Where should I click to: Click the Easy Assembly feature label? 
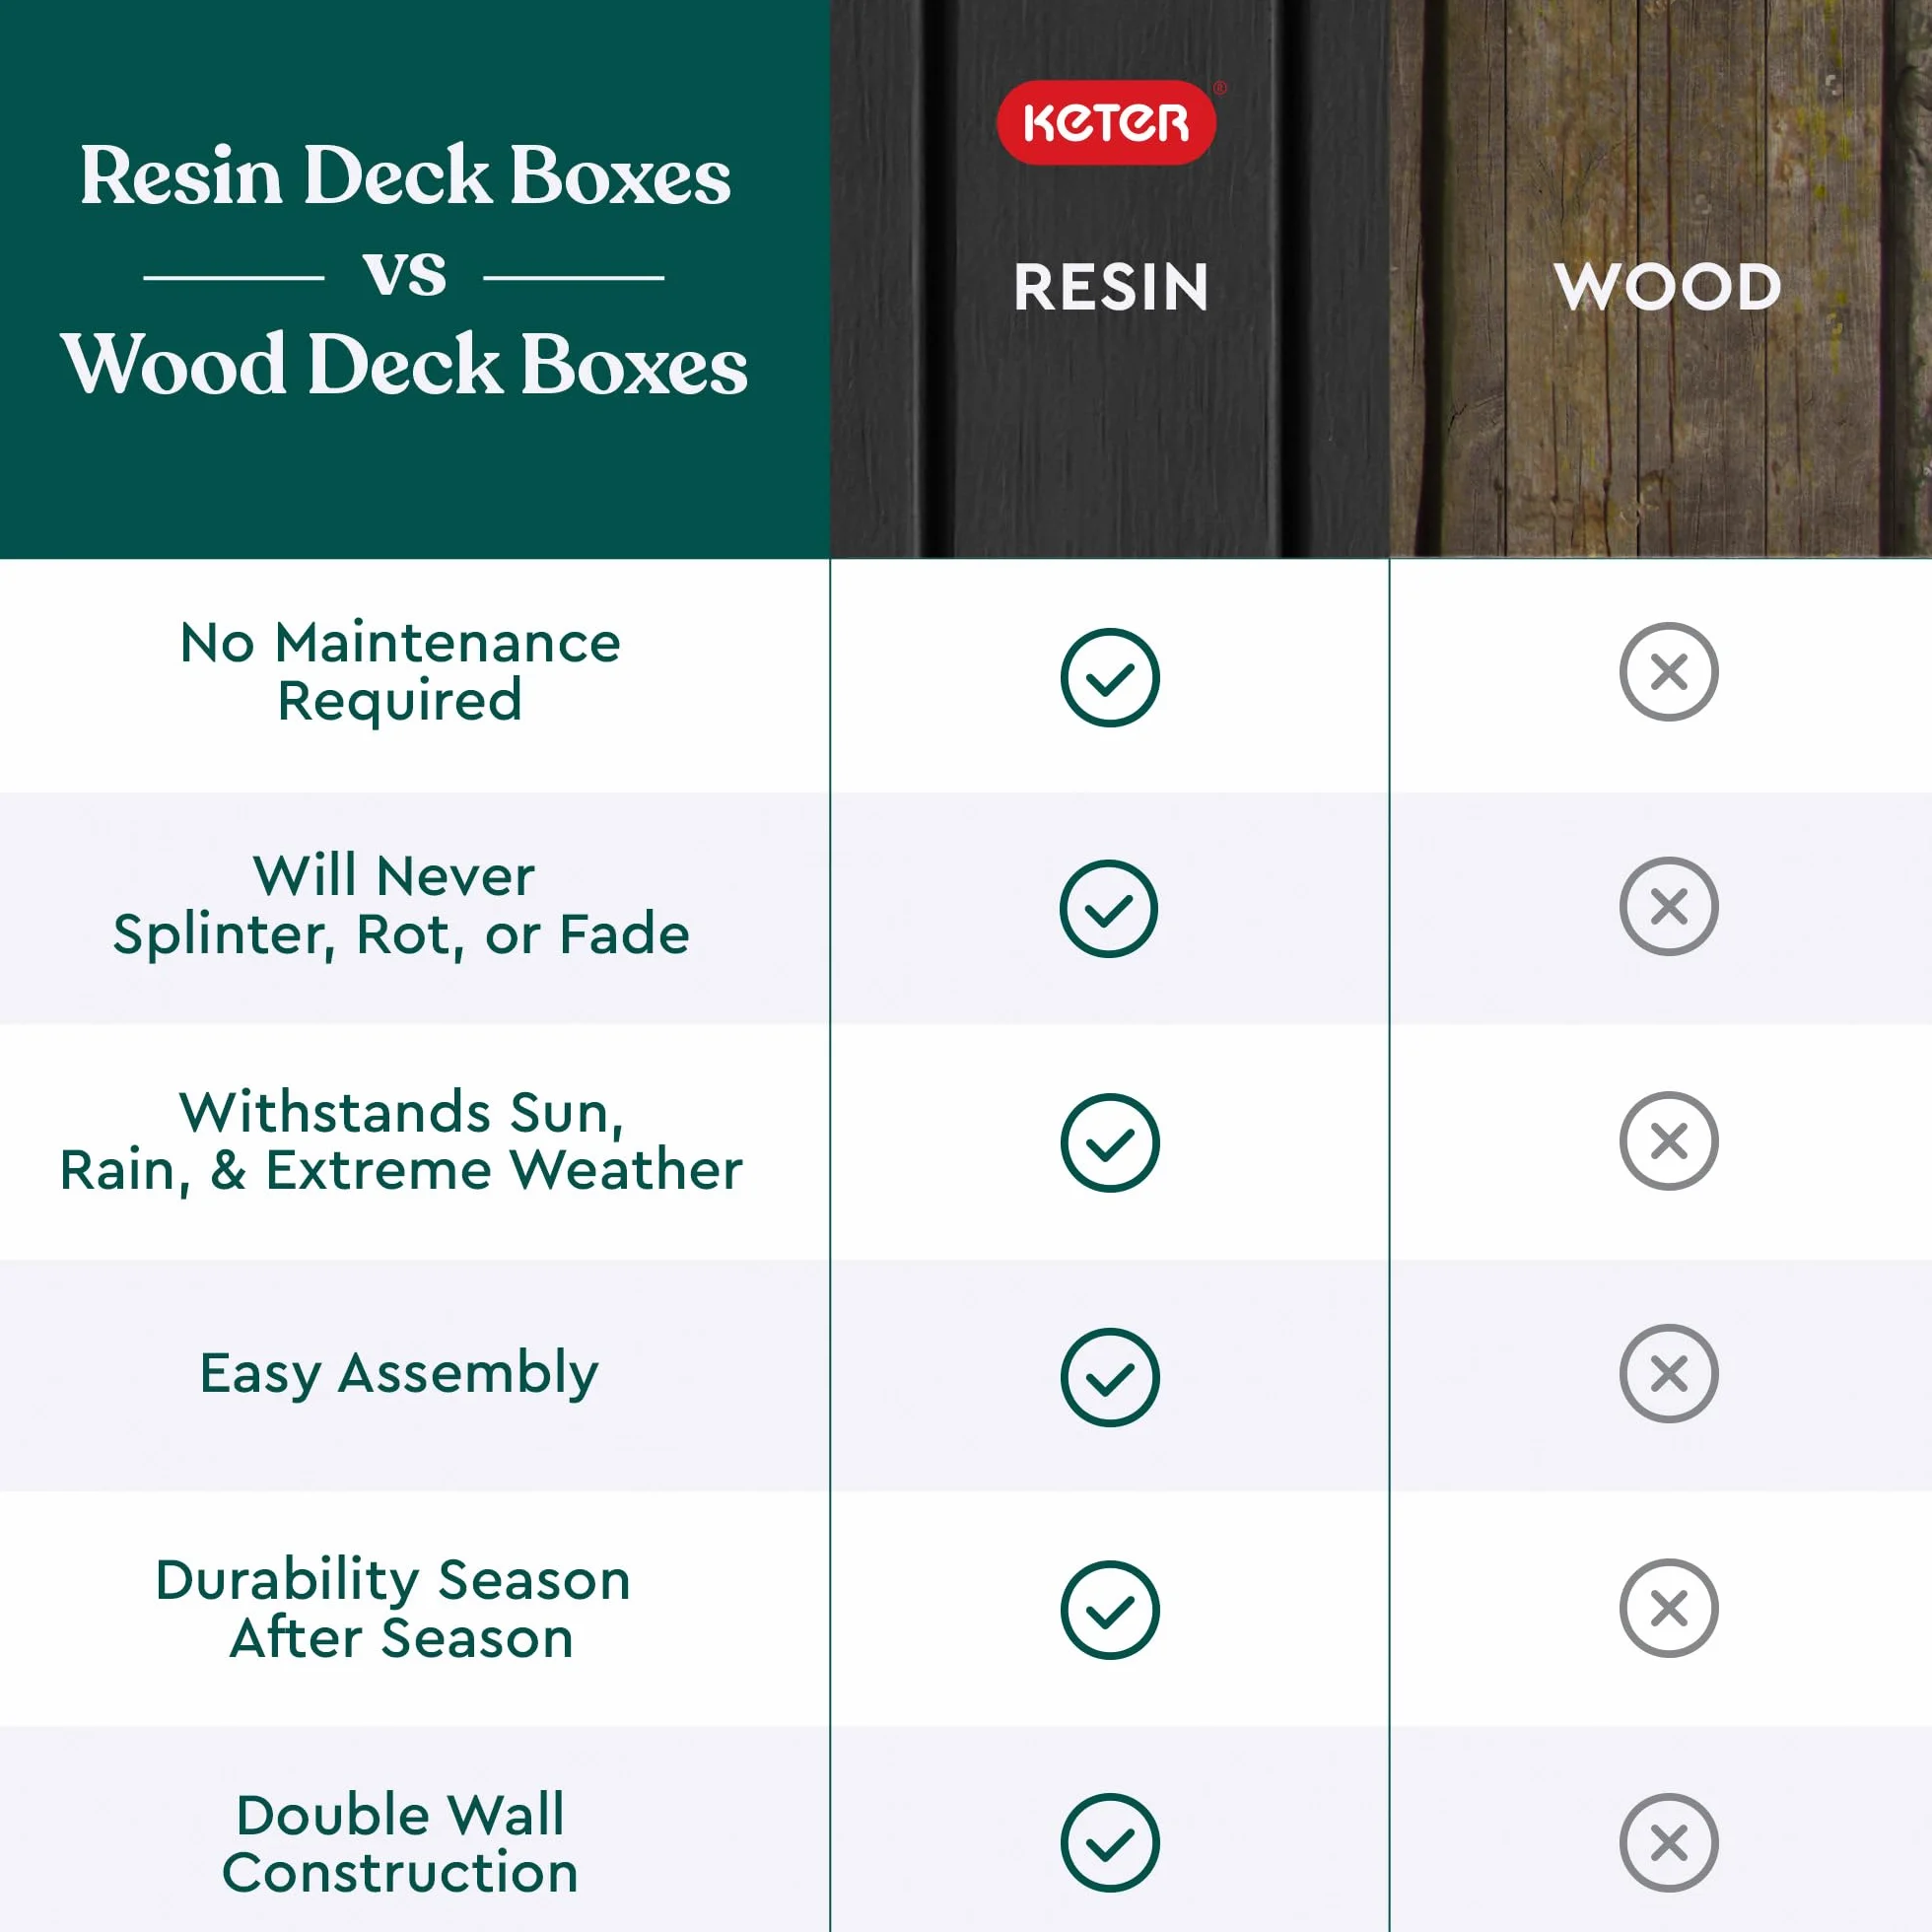tap(399, 1374)
